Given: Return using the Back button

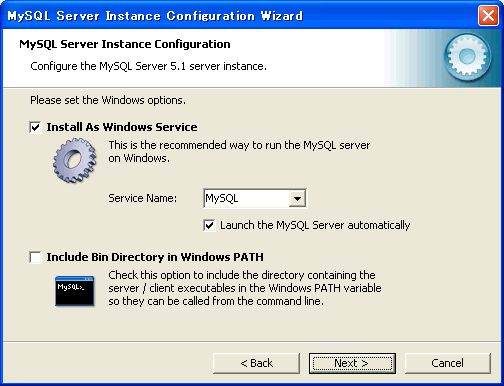Looking at the screenshot, I should point(256,363).
